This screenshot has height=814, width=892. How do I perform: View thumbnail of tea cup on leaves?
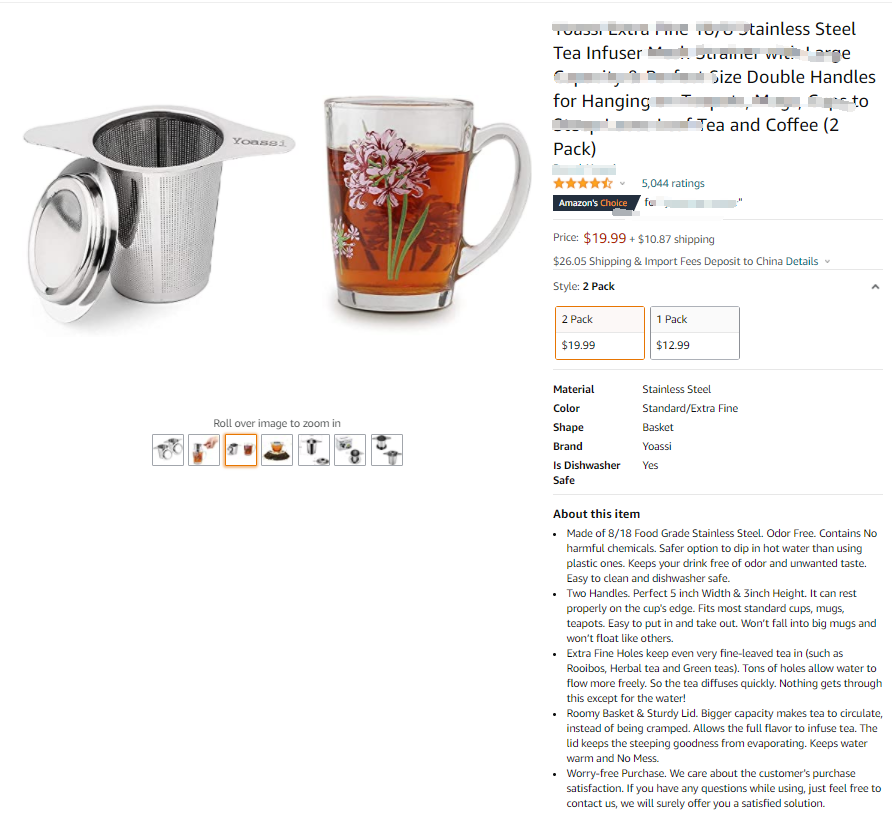coord(277,450)
